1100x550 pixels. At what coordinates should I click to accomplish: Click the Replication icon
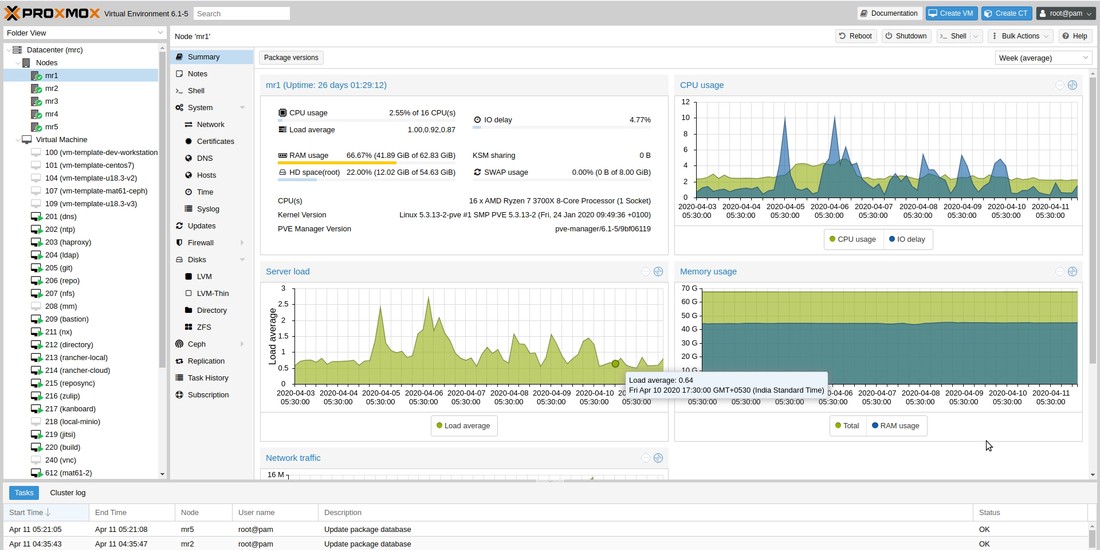180,361
